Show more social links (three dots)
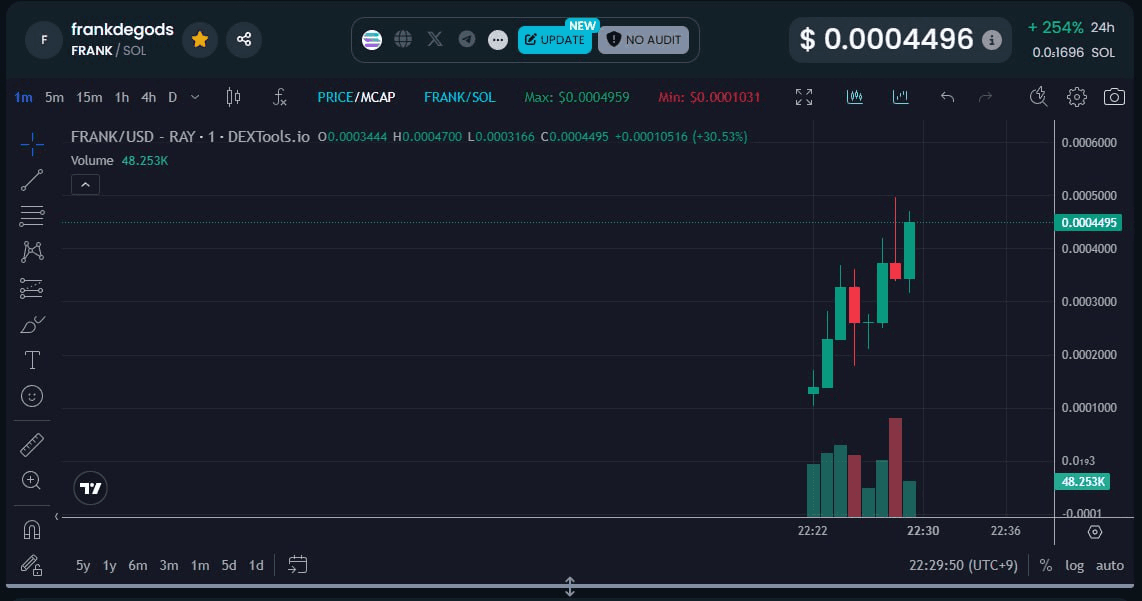This screenshot has width=1142, height=601. click(x=497, y=40)
